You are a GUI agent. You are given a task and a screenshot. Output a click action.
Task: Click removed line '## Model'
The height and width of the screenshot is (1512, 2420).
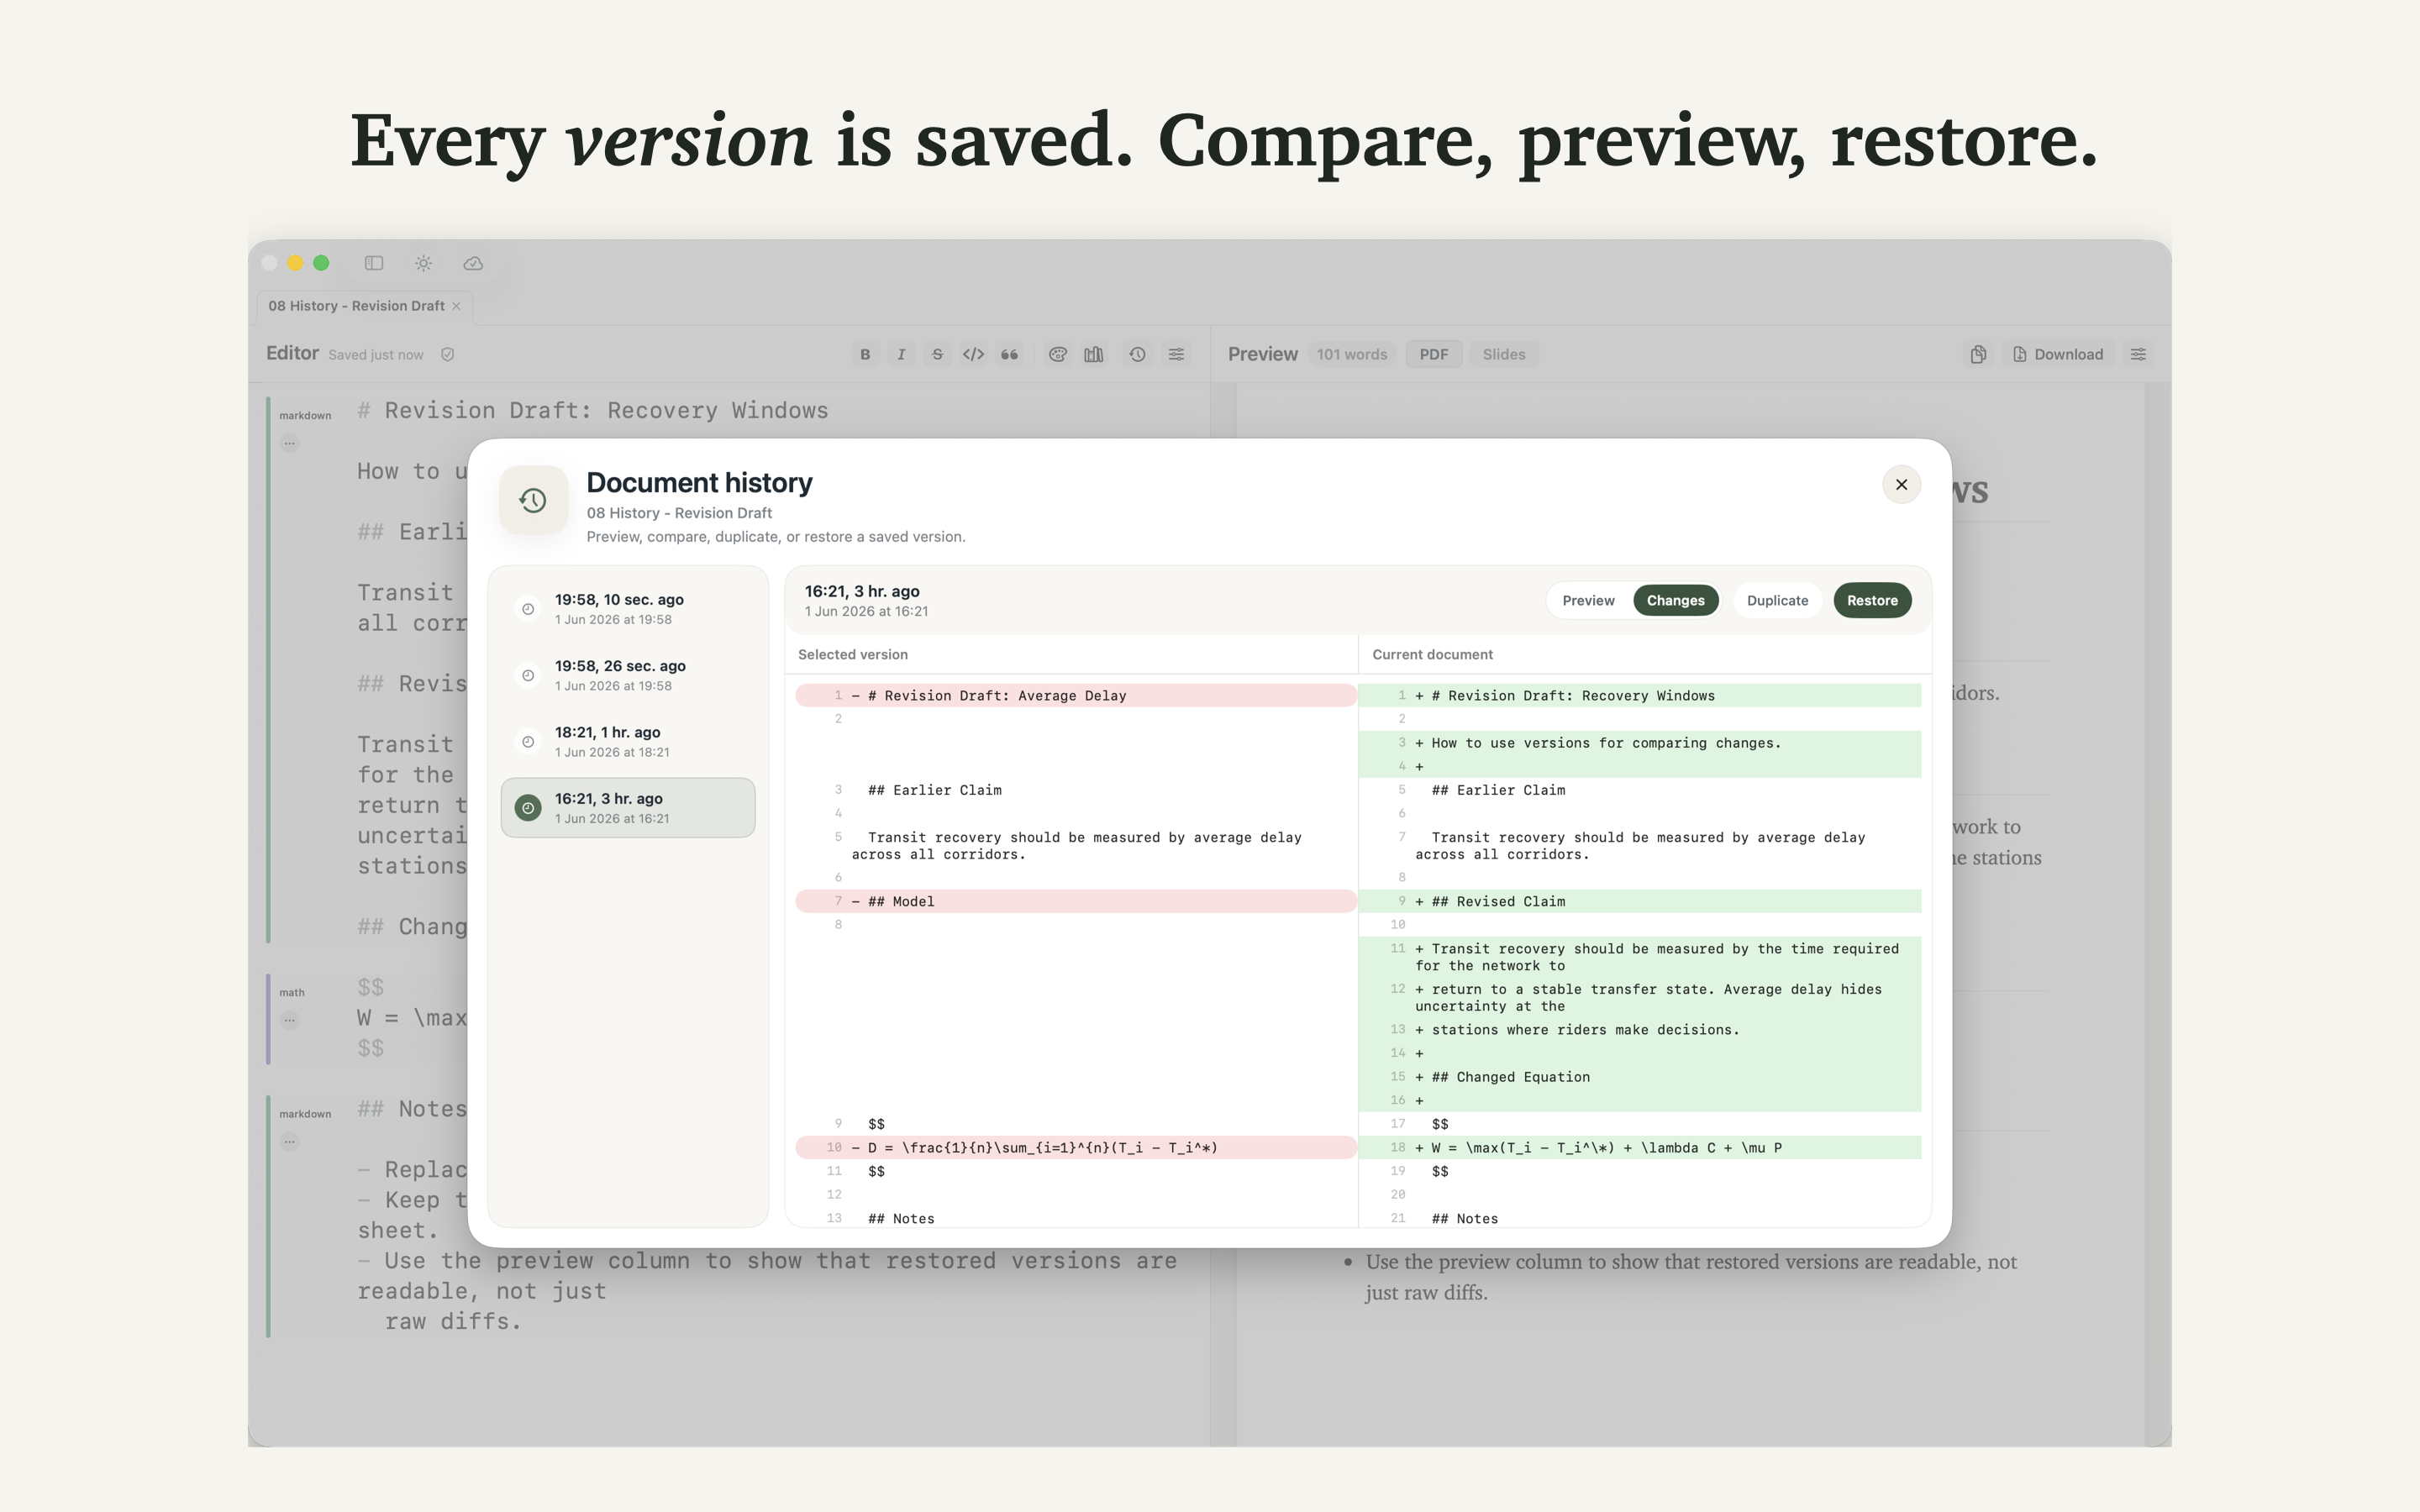(x=1076, y=901)
